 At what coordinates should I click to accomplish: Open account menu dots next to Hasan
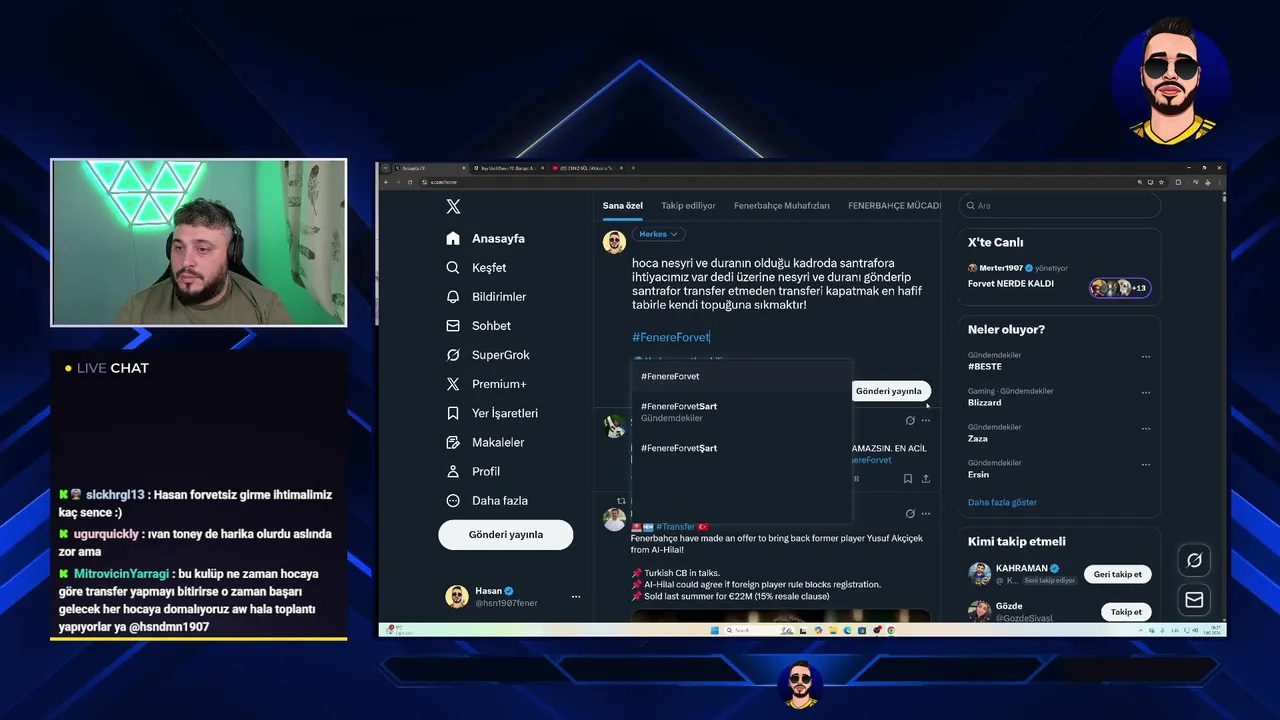(x=576, y=597)
